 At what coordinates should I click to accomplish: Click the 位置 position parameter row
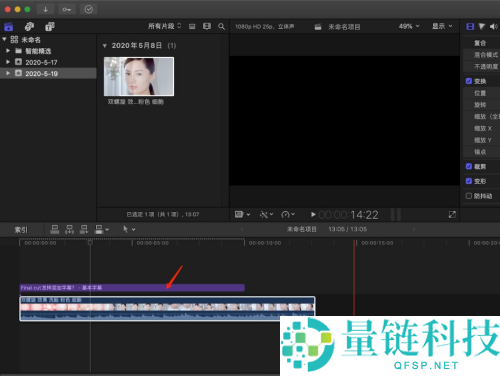(482, 93)
